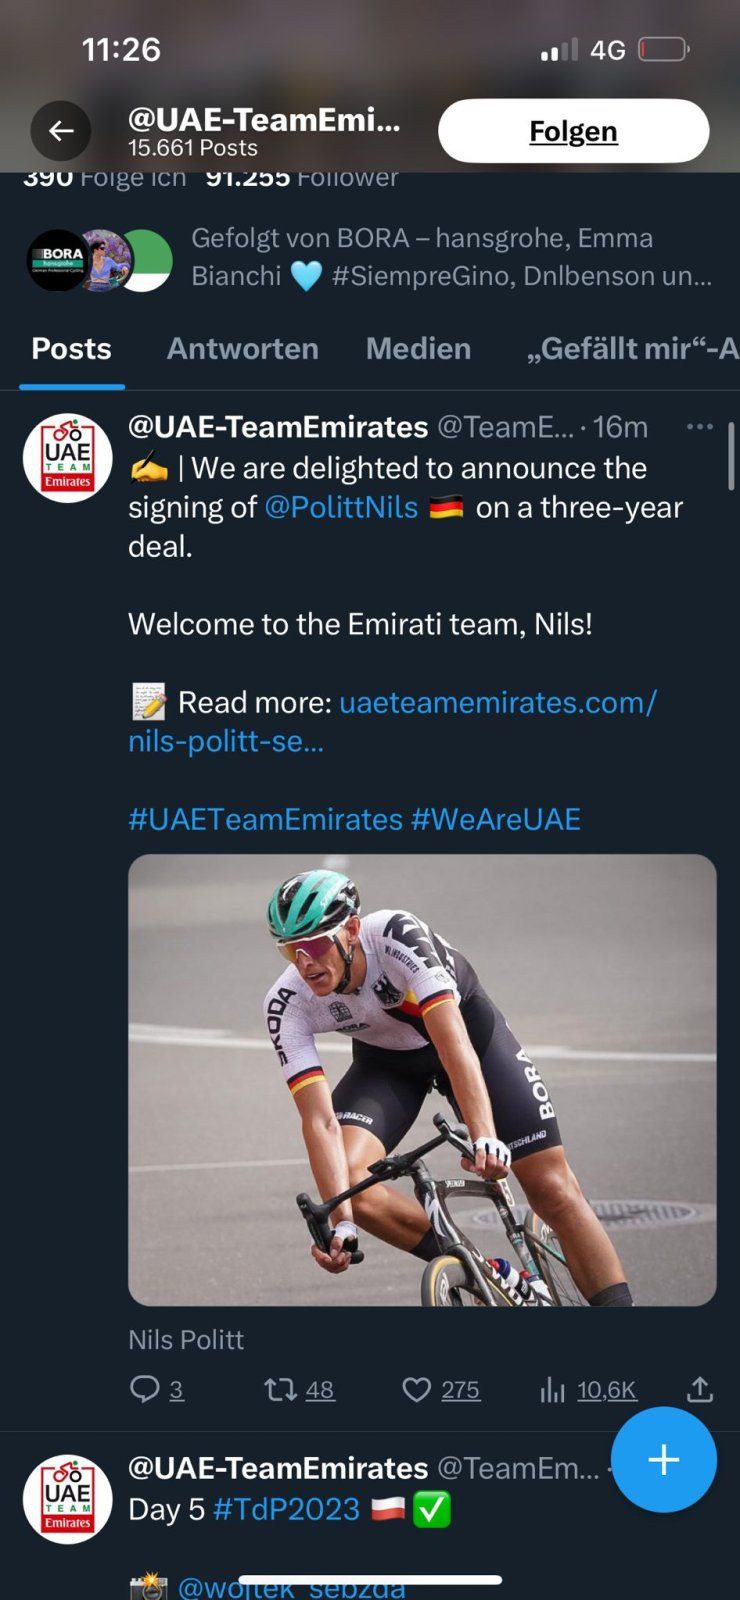Select the Posts tab
This screenshot has height=1600, width=740.
click(x=71, y=348)
